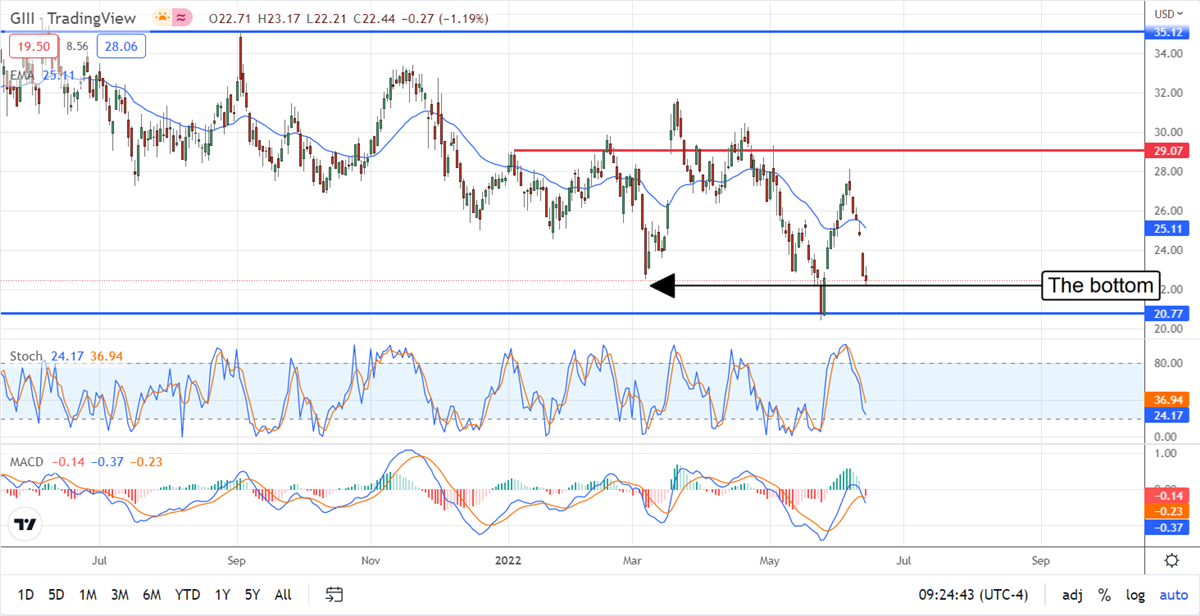Click the TradingView logo badge
This screenshot has height=616, width=1200.
point(26,525)
